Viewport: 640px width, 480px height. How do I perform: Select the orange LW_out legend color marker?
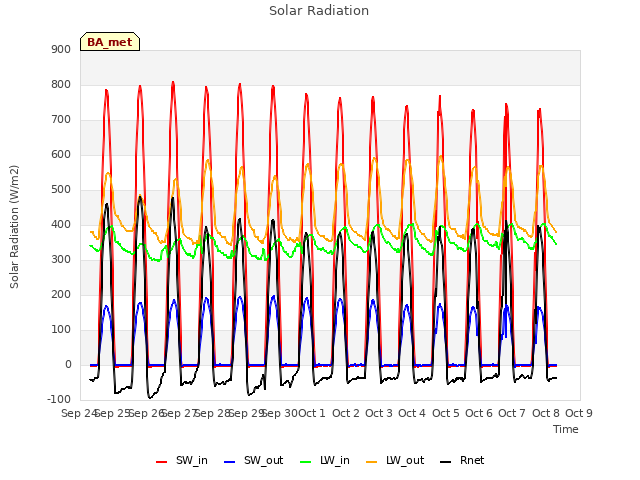(x=372, y=462)
